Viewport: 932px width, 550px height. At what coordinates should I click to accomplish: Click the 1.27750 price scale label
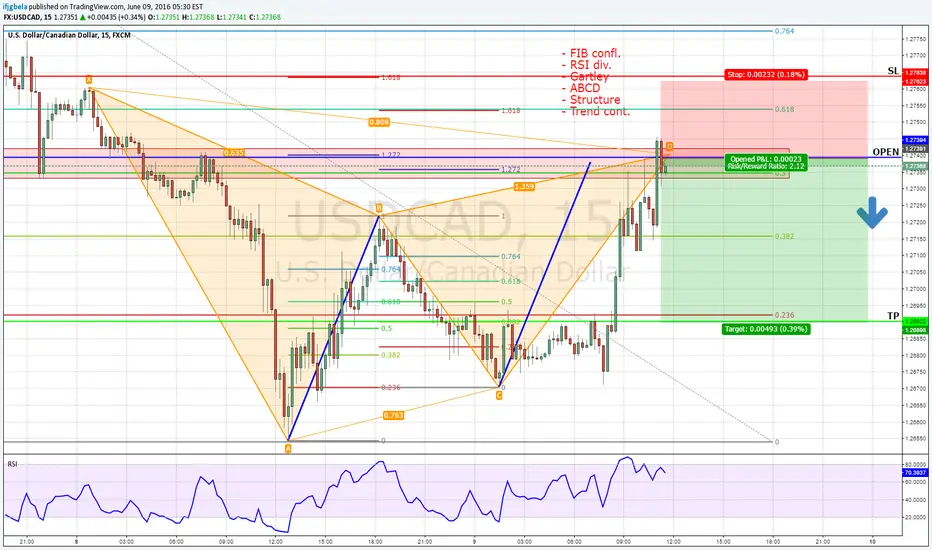pyautogui.click(x=915, y=39)
